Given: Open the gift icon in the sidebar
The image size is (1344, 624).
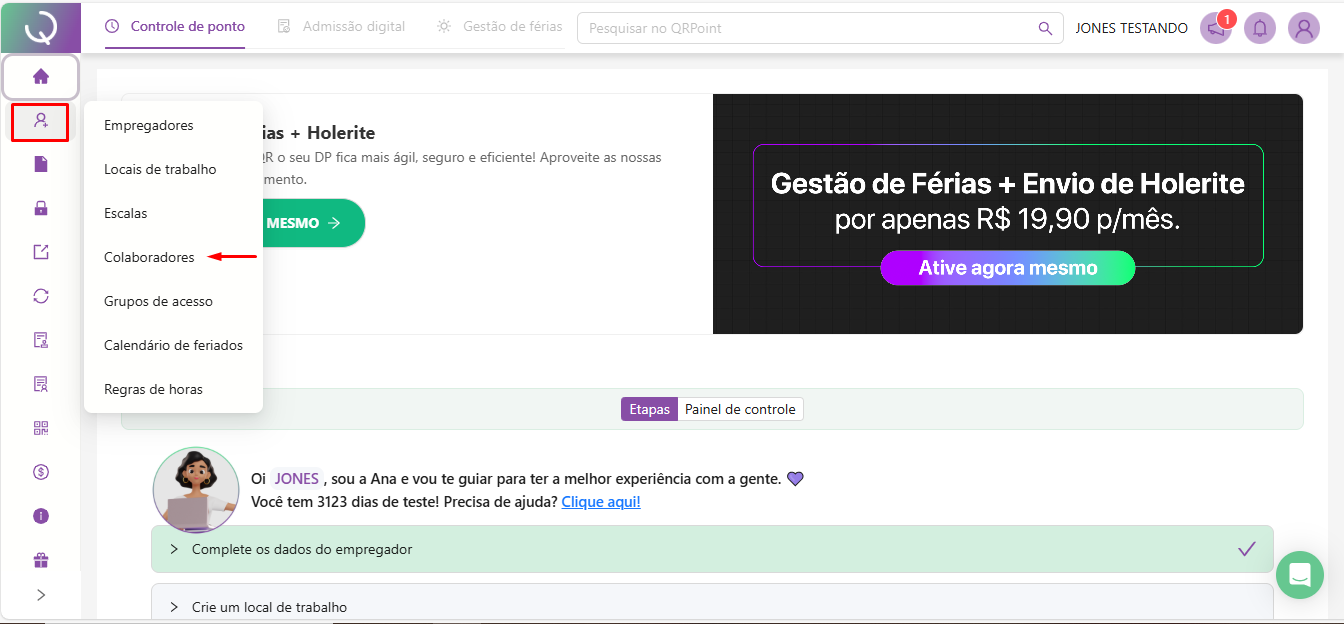Looking at the screenshot, I should tap(41, 560).
